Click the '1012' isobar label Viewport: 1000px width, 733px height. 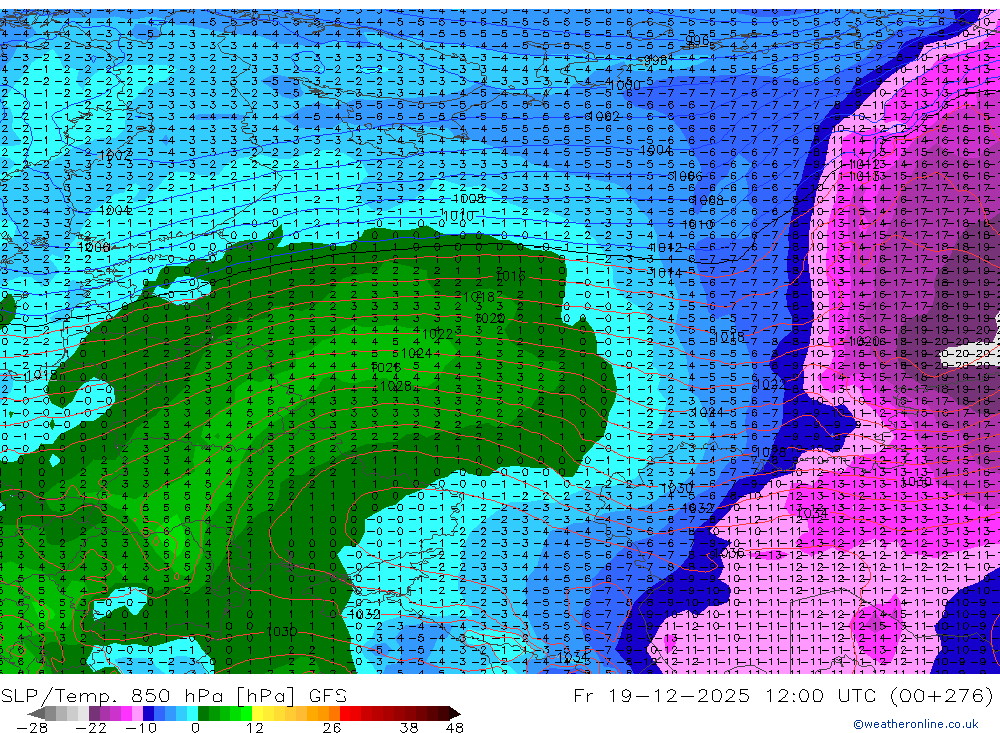(665, 248)
